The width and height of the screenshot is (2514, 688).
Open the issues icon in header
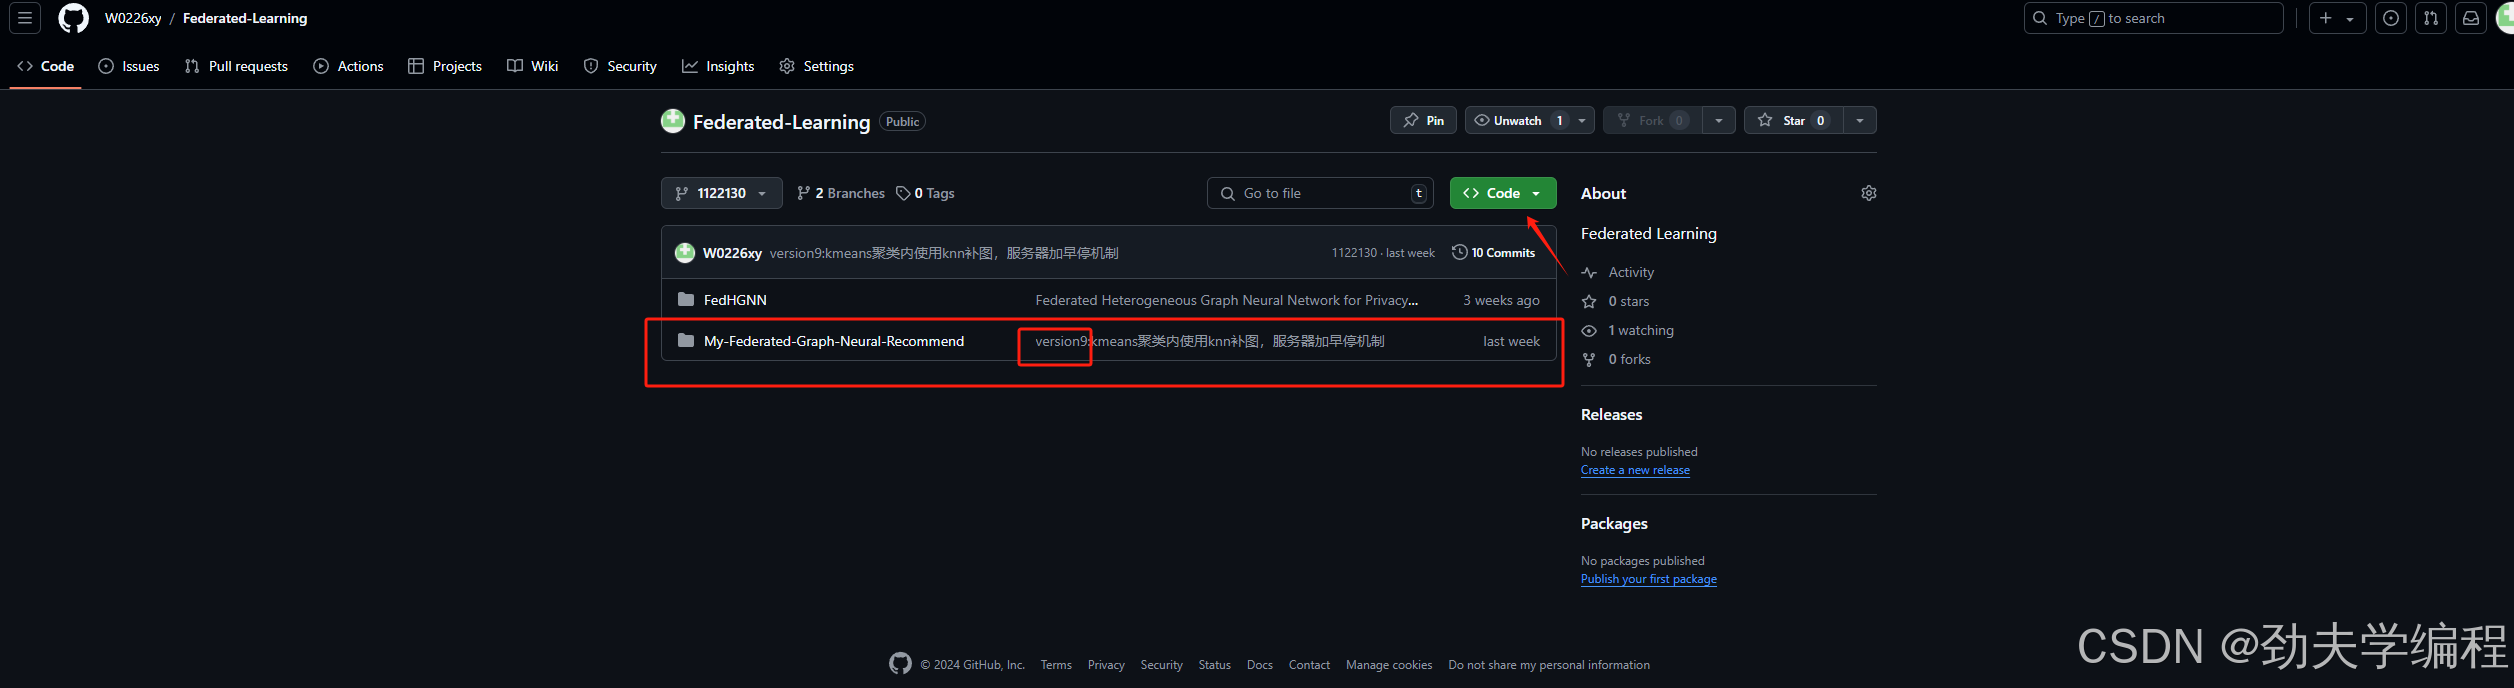2391,18
